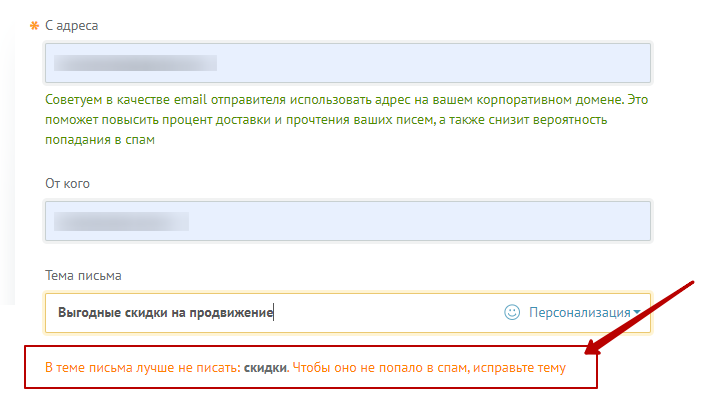
Task: Click the blurred sender email address value
Action: [135, 63]
